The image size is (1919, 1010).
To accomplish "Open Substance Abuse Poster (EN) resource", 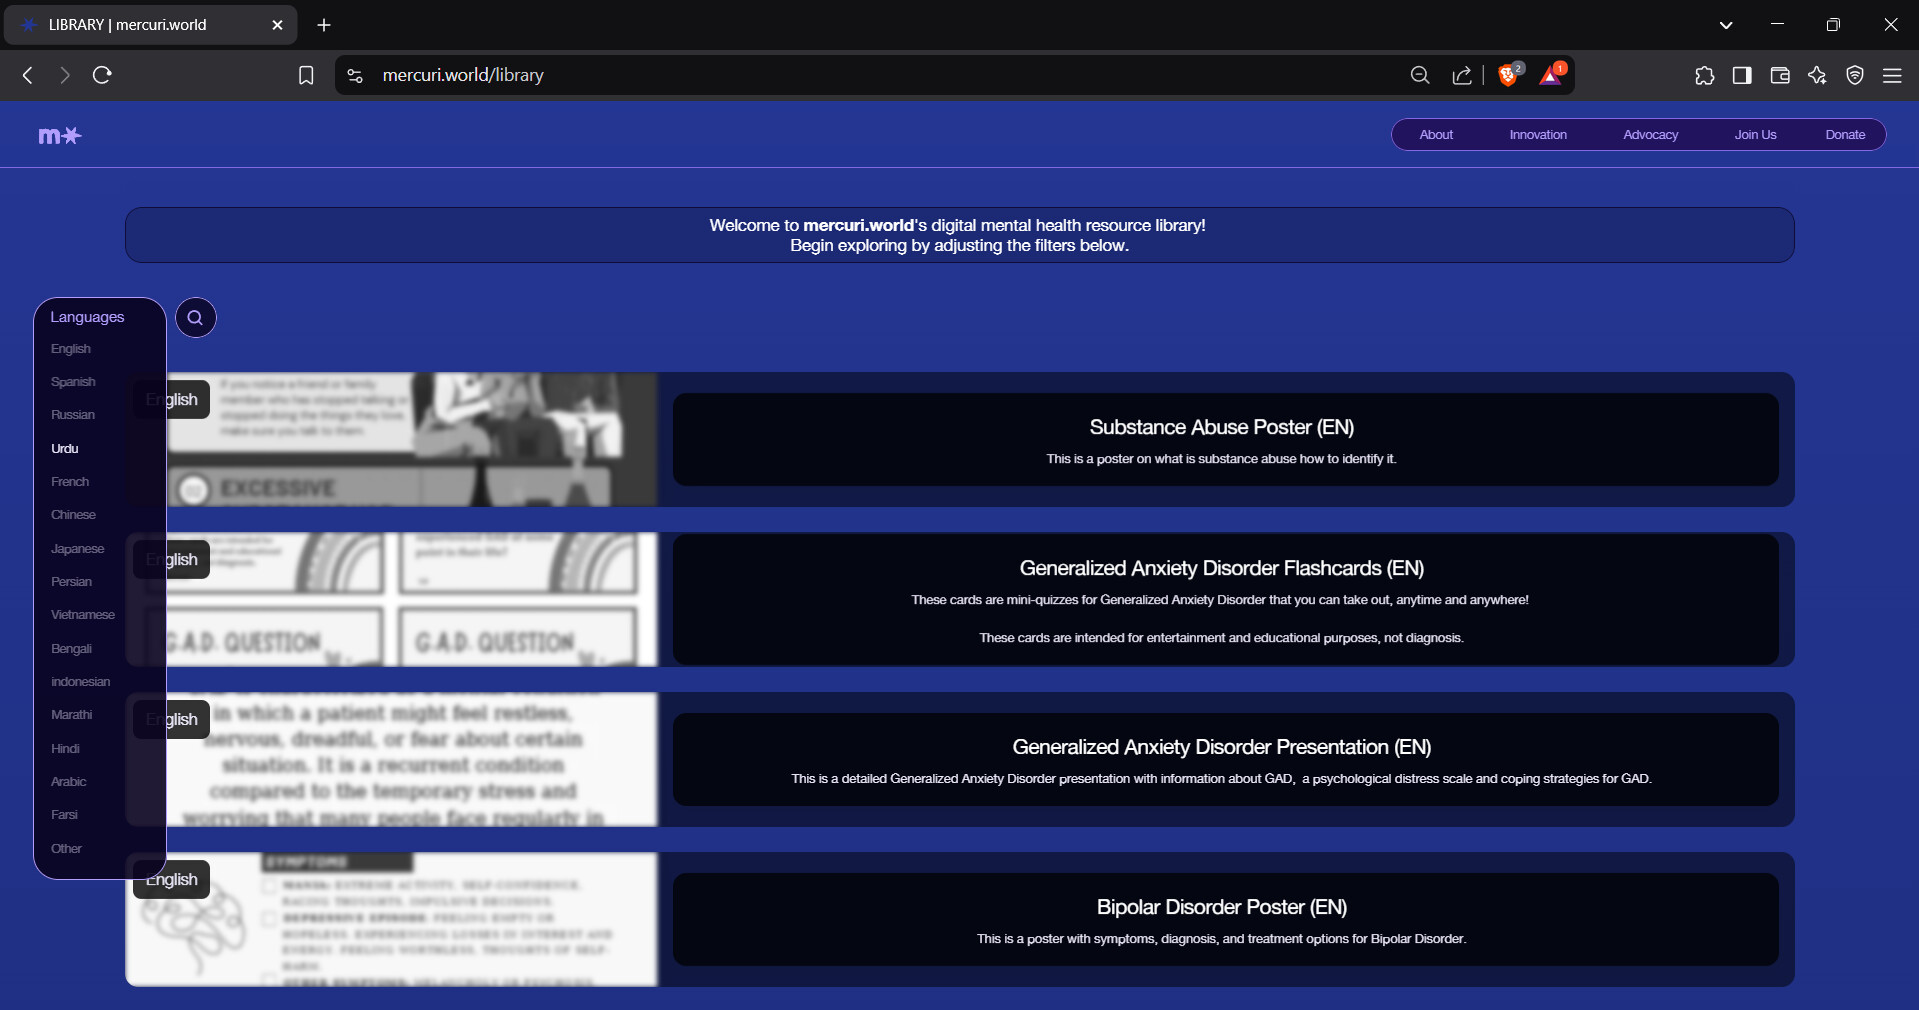I will pyautogui.click(x=1221, y=428).
